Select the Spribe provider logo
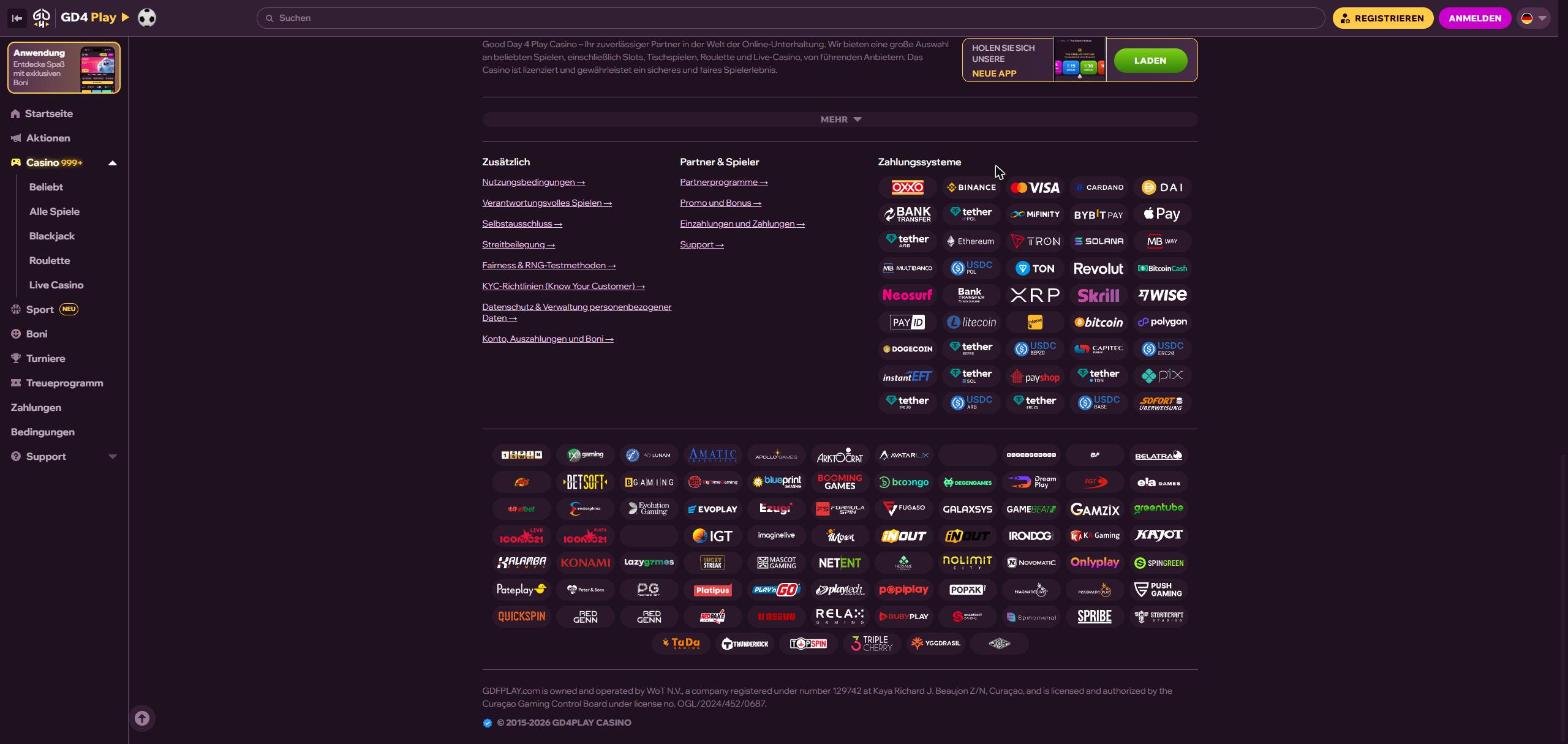 (x=1094, y=616)
